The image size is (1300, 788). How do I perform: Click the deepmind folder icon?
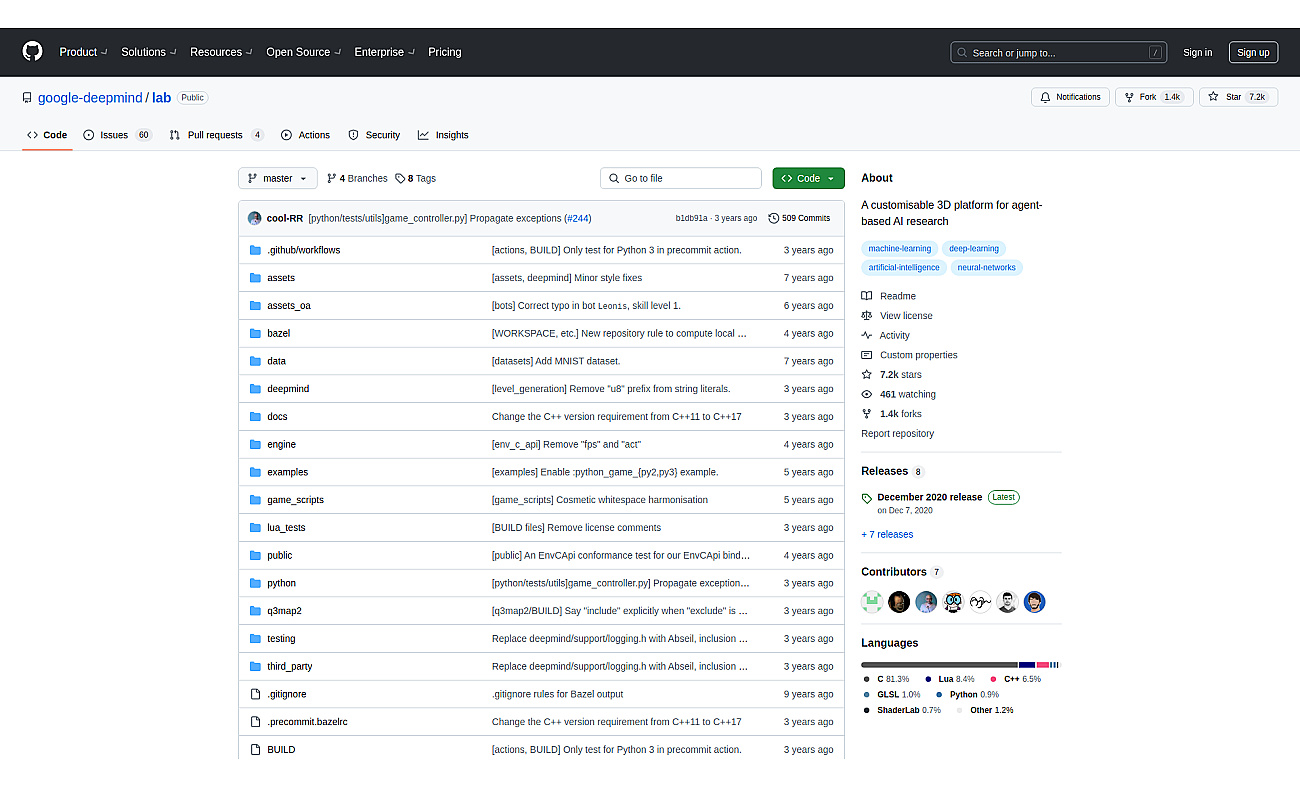[256, 389]
